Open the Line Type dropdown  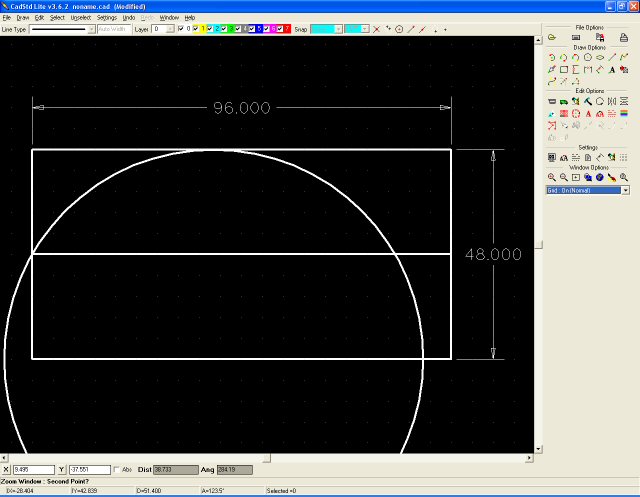(91, 29)
